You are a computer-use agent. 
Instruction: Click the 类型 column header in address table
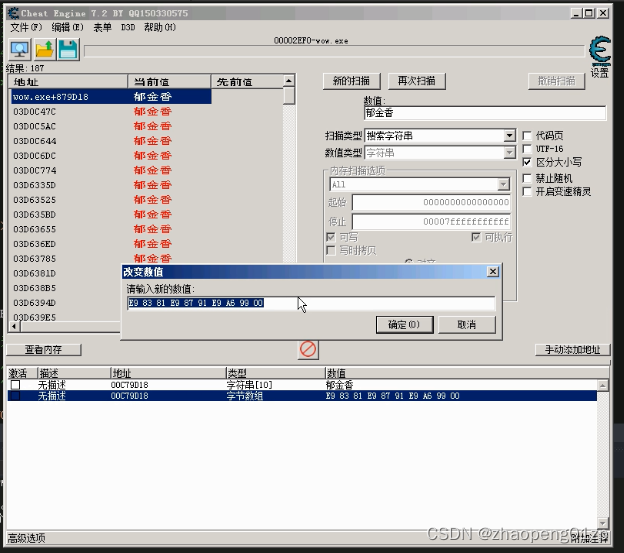click(275, 373)
